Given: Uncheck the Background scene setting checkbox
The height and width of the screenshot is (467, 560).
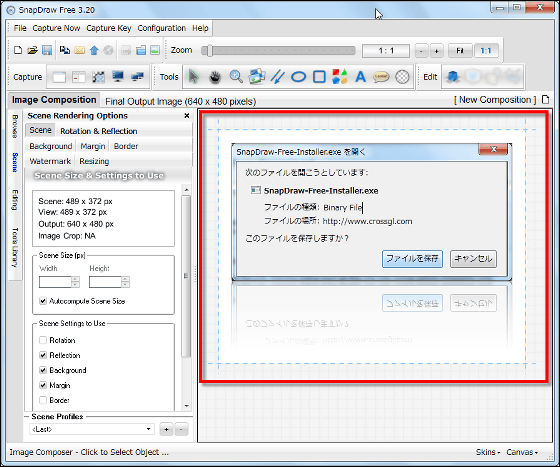Looking at the screenshot, I should click(43, 370).
